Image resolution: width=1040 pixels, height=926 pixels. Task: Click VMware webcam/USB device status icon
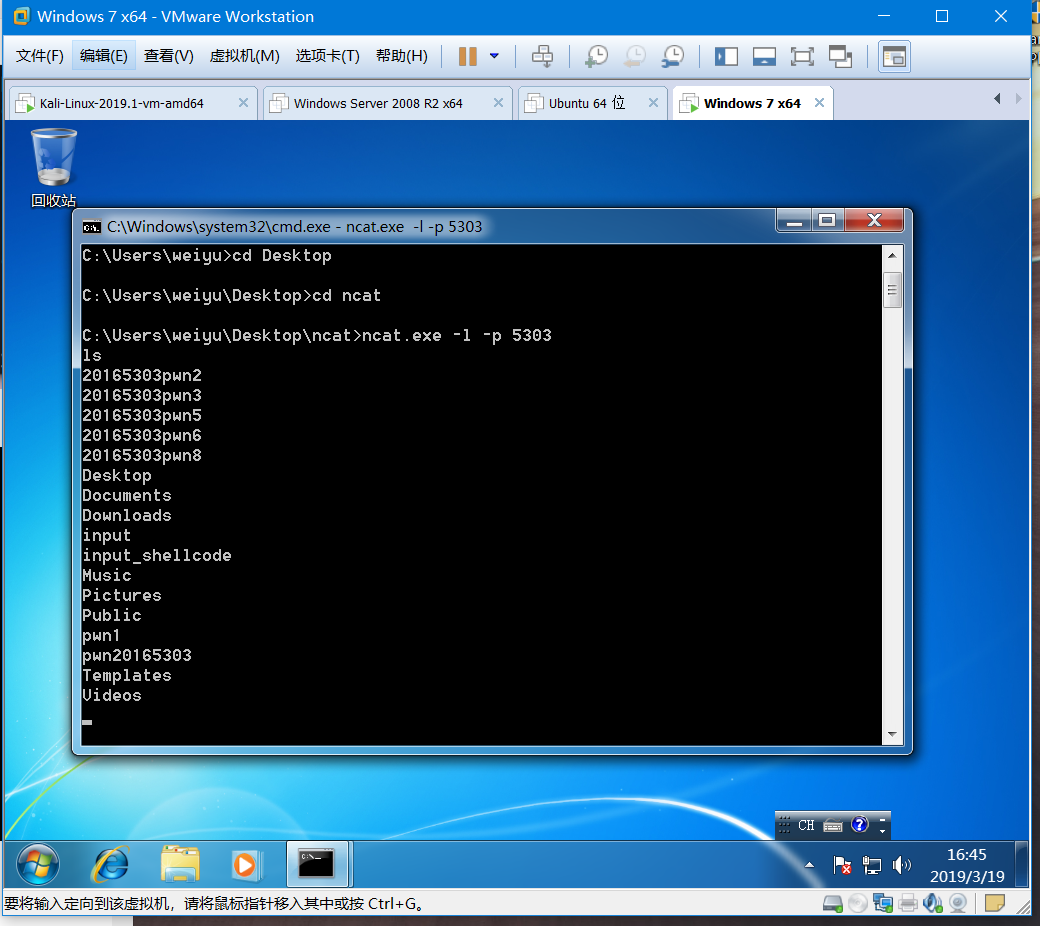pos(958,903)
